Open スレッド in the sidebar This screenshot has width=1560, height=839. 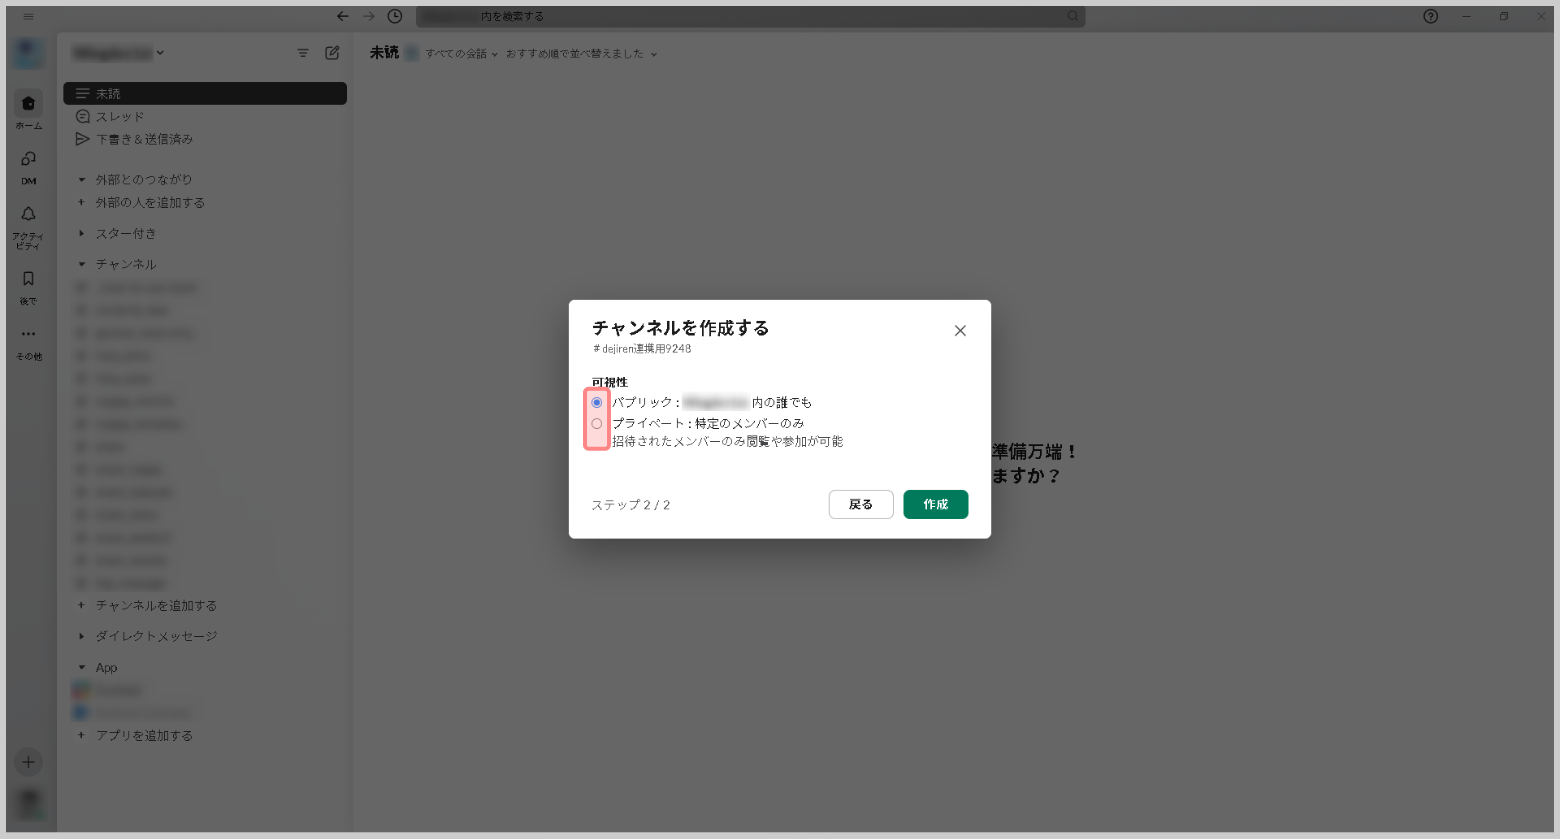tap(120, 117)
